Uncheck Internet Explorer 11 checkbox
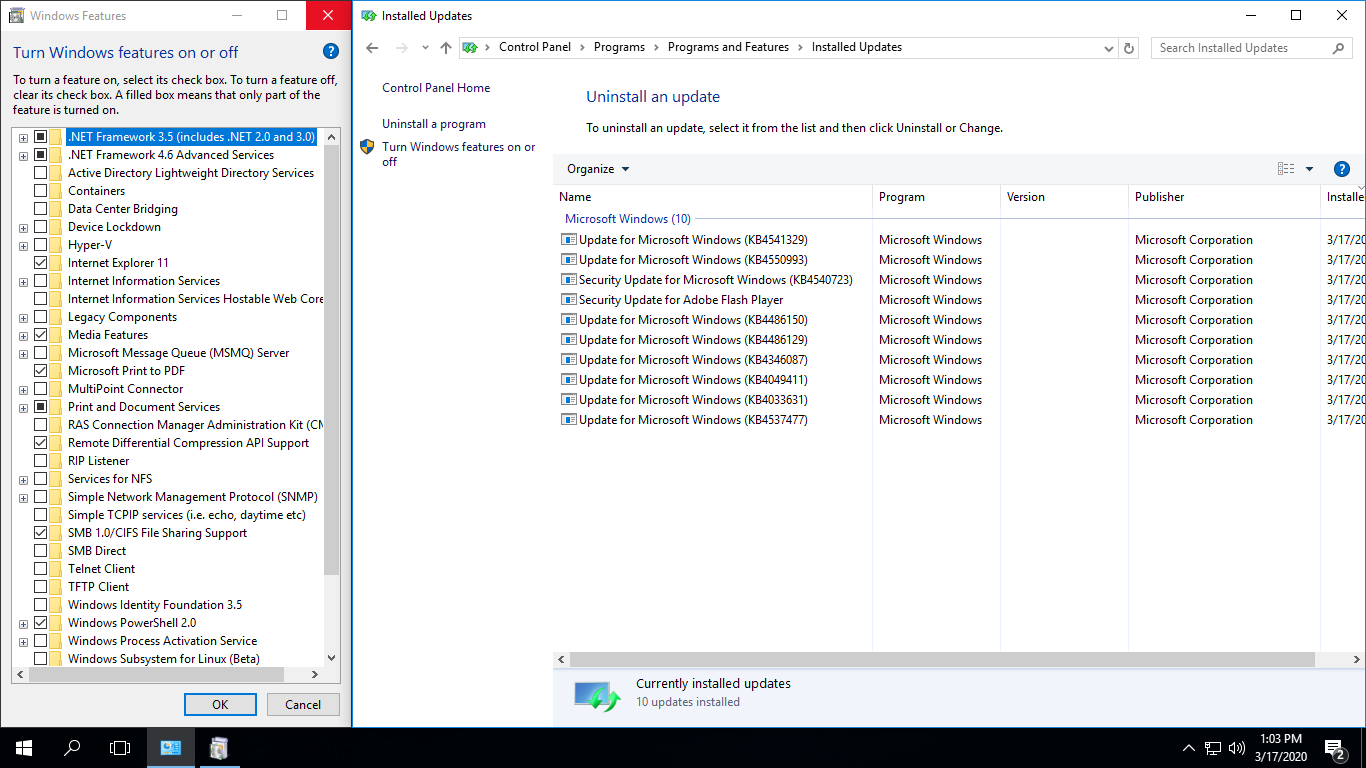 [x=40, y=263]
